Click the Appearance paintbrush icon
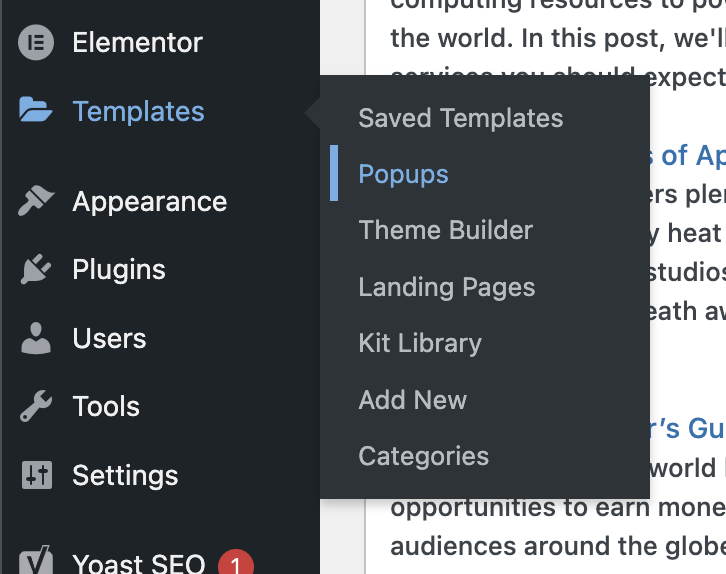 [x=36, y=200]
